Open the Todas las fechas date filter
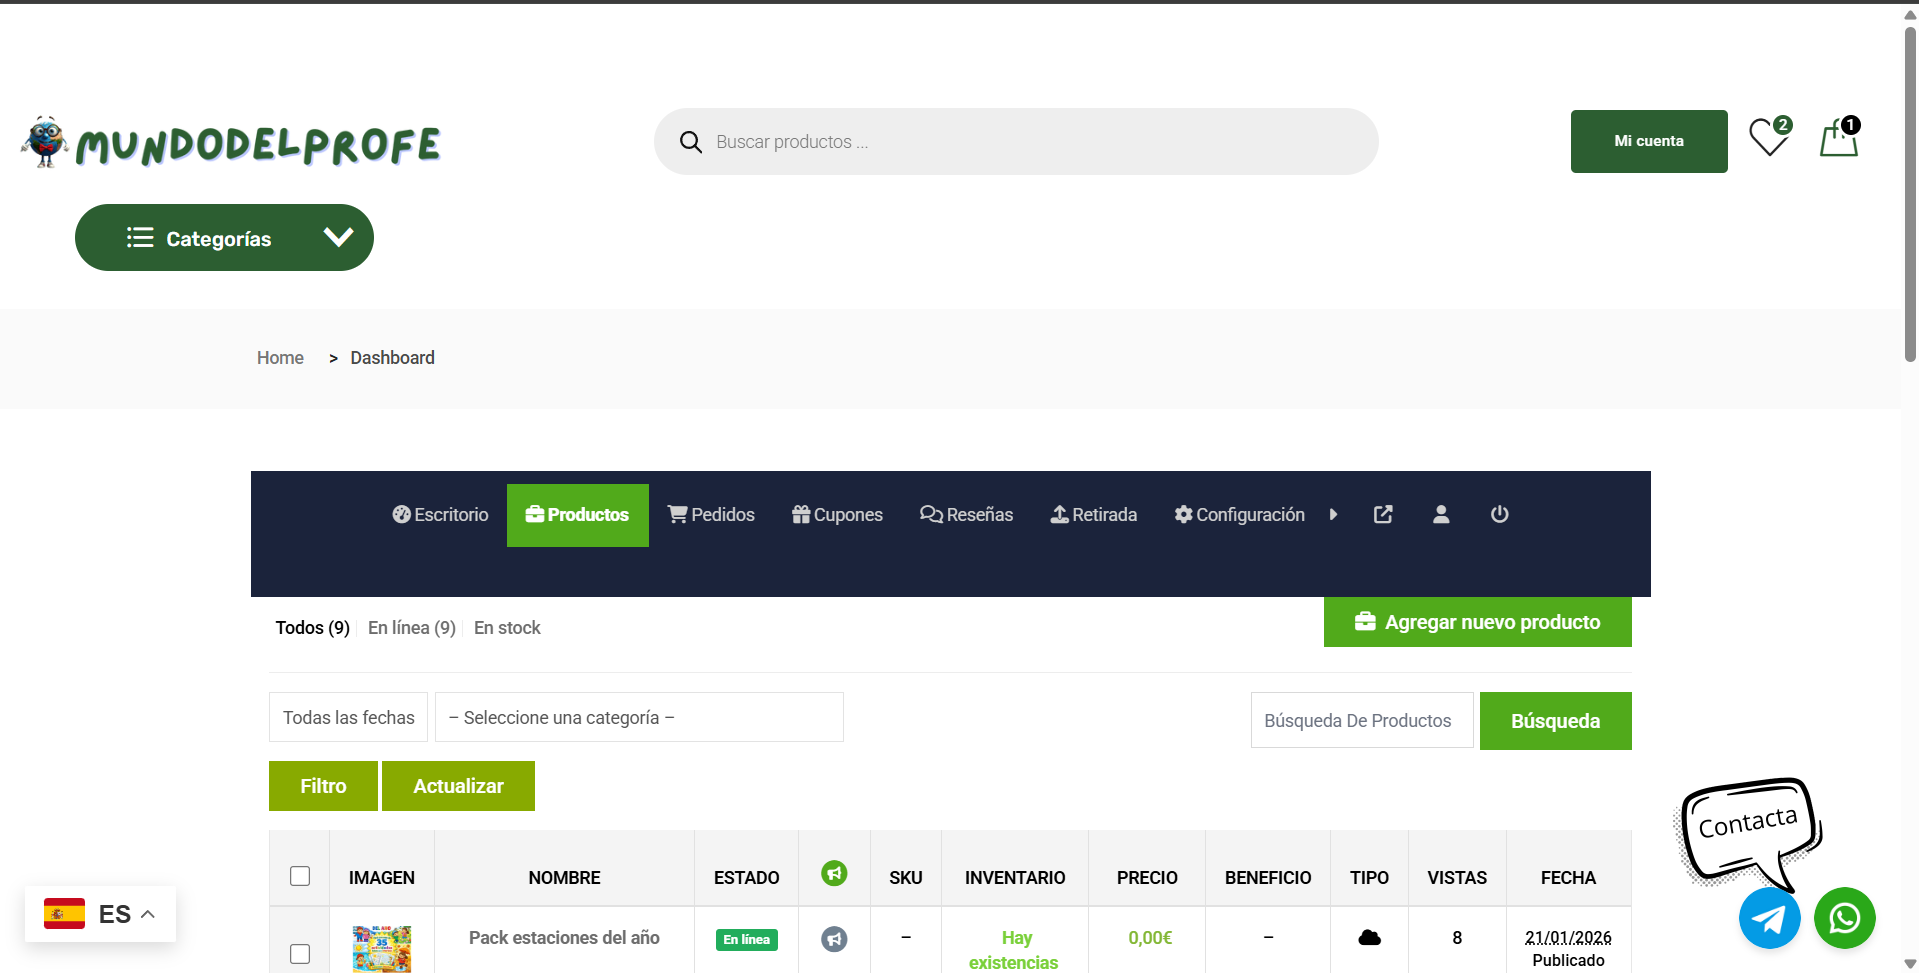1919x973 pixels. [348, 717]
